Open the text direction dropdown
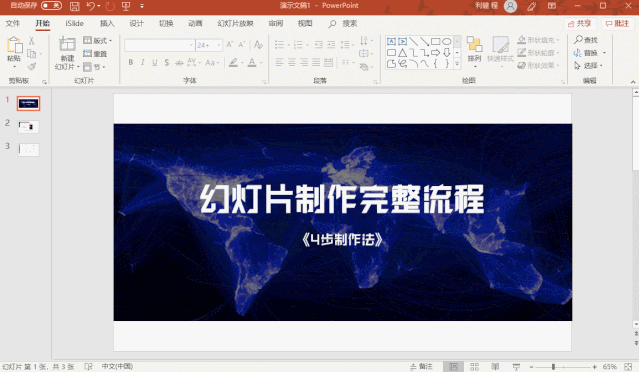 [x=366, y=40]
